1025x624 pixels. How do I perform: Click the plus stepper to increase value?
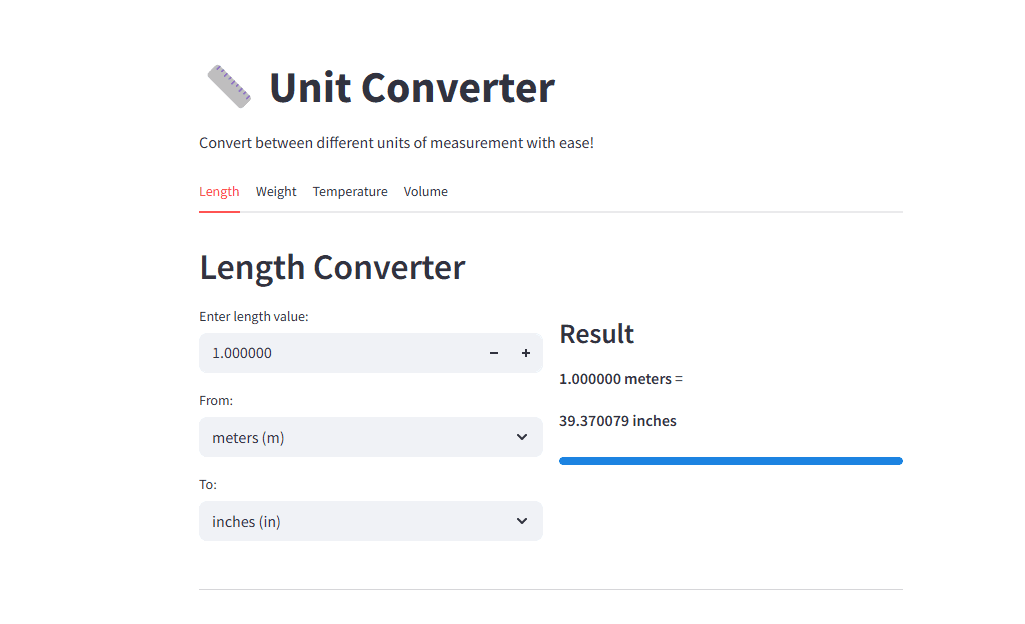525,352
